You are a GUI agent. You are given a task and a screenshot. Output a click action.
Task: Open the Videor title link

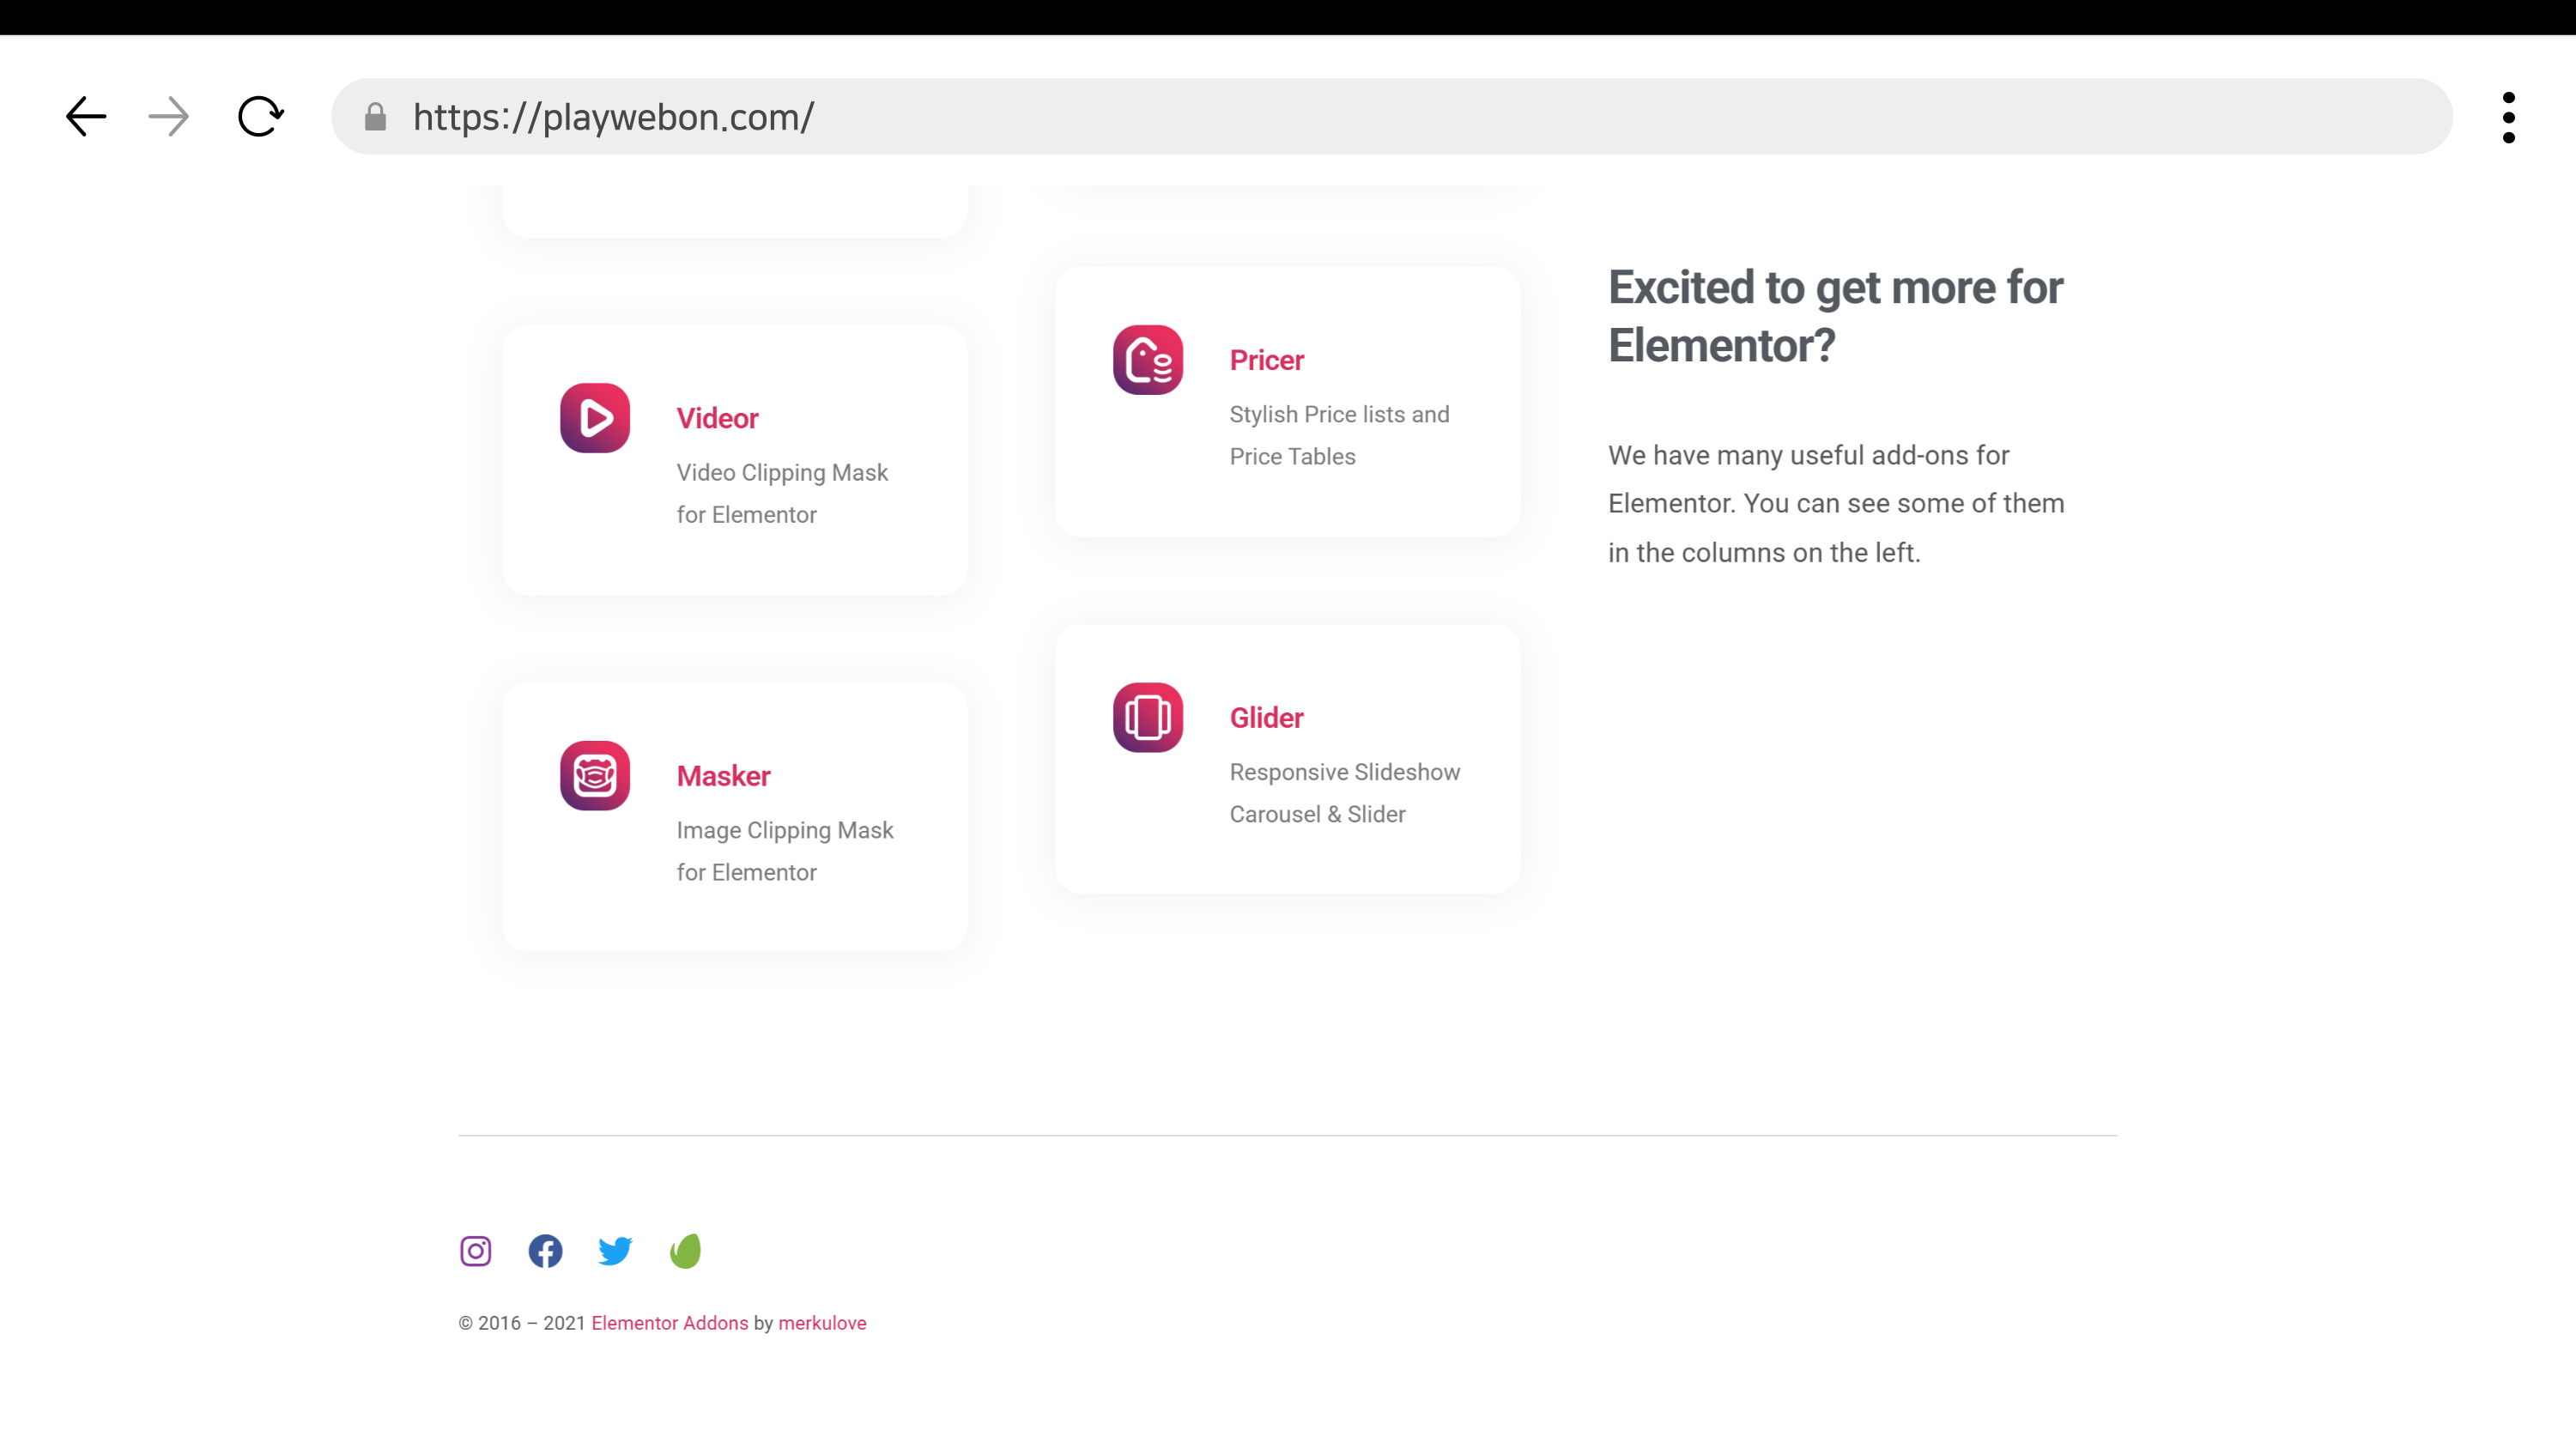(x=717, y=418)
